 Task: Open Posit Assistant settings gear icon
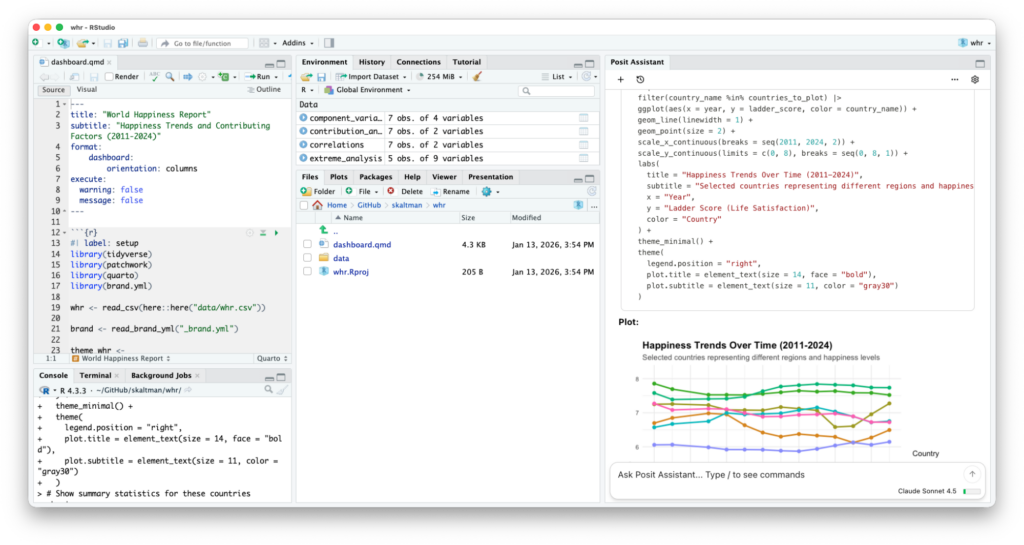(975, 80)
